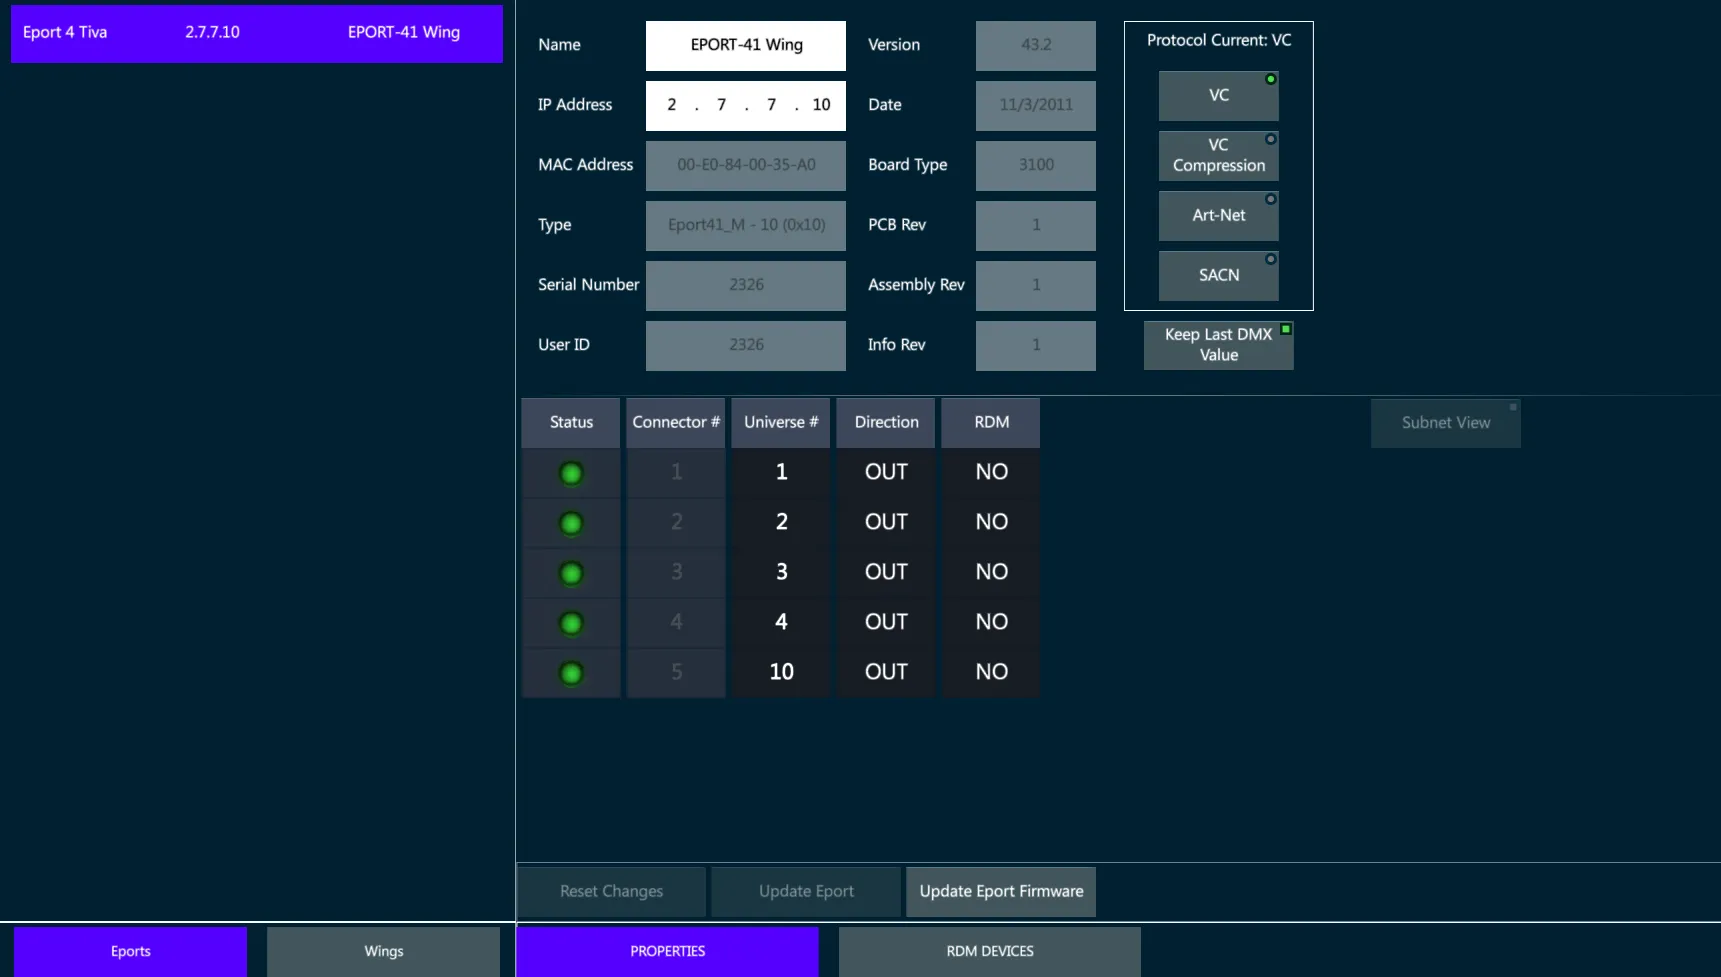
Task: Select VC Compression protocol
Action: (1218, 156)
